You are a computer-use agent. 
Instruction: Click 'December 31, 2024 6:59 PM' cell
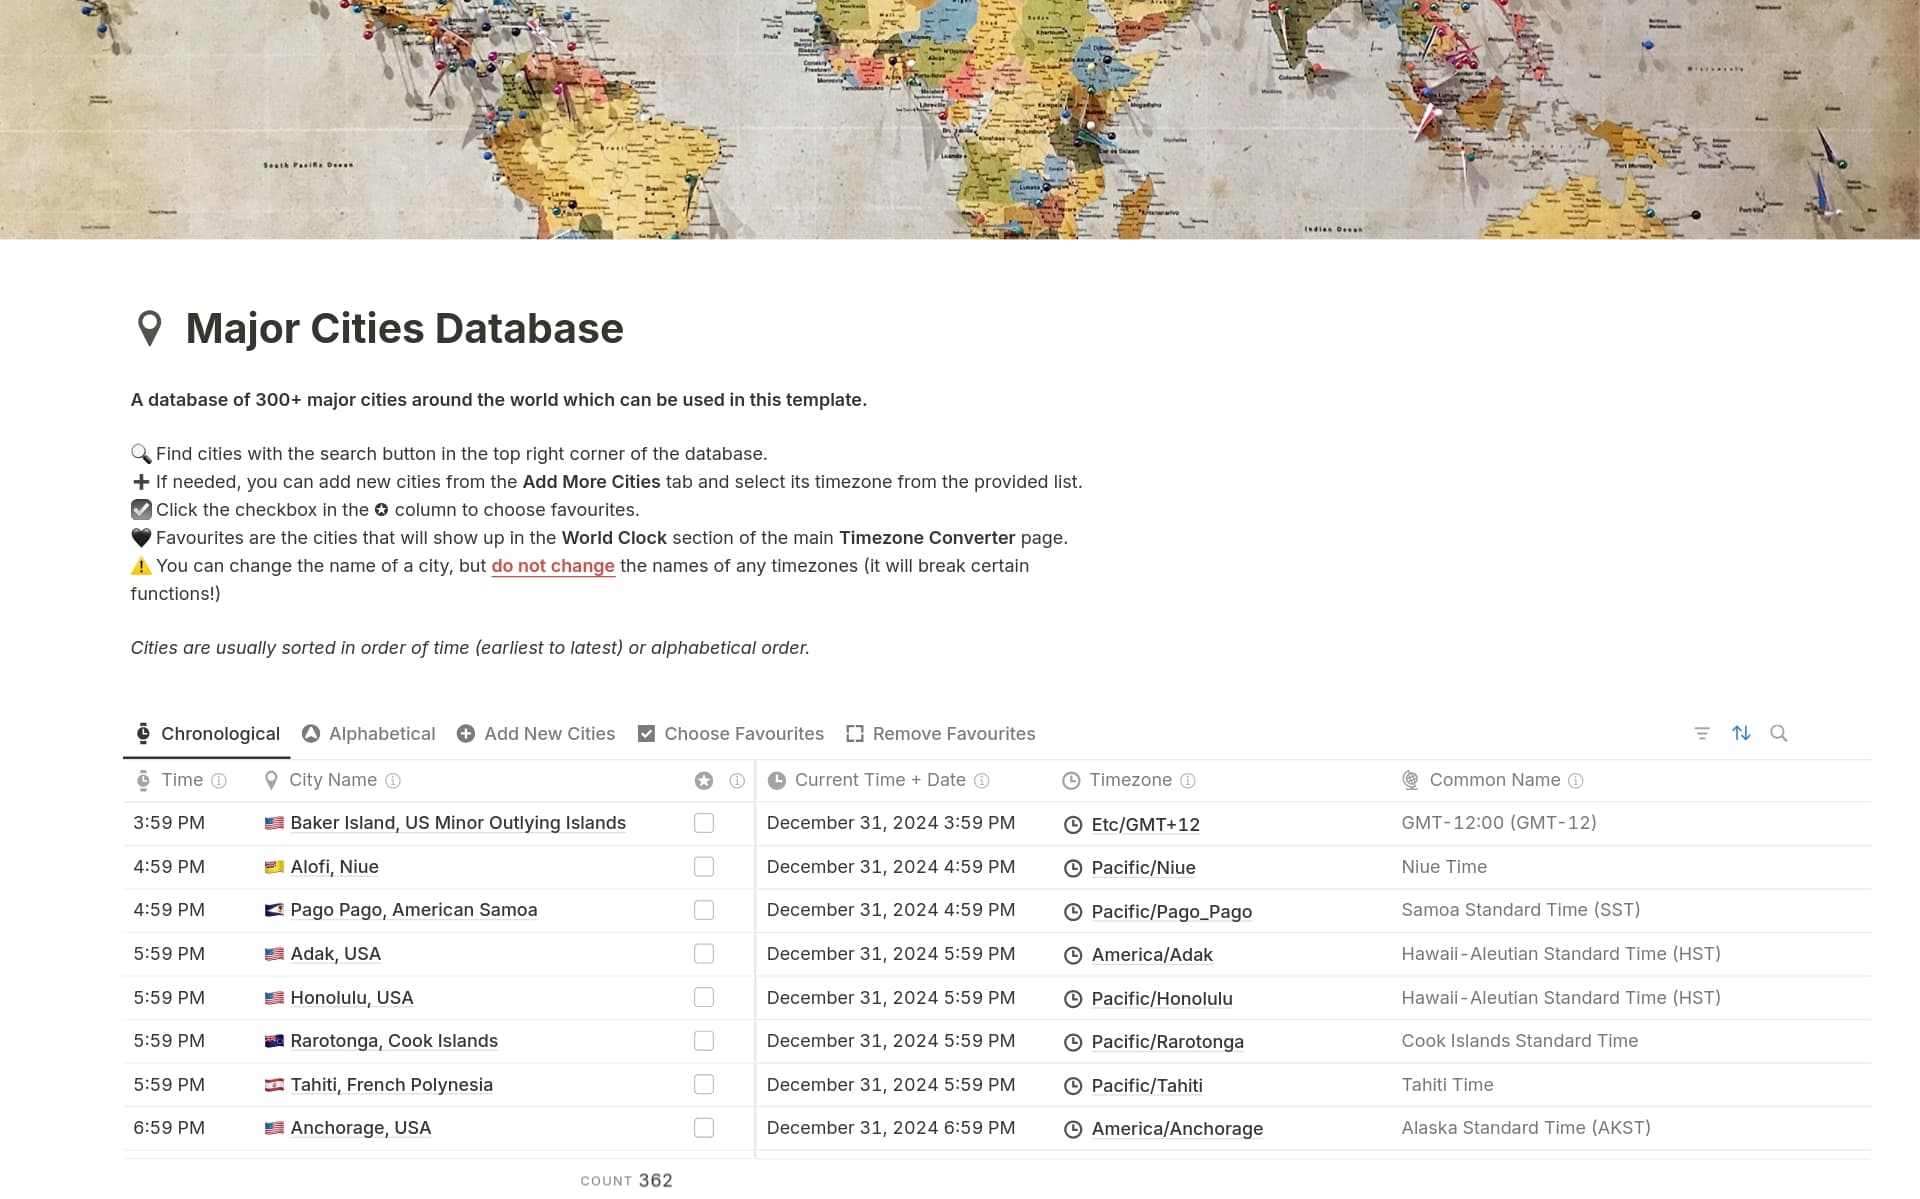pos(891,1128)
